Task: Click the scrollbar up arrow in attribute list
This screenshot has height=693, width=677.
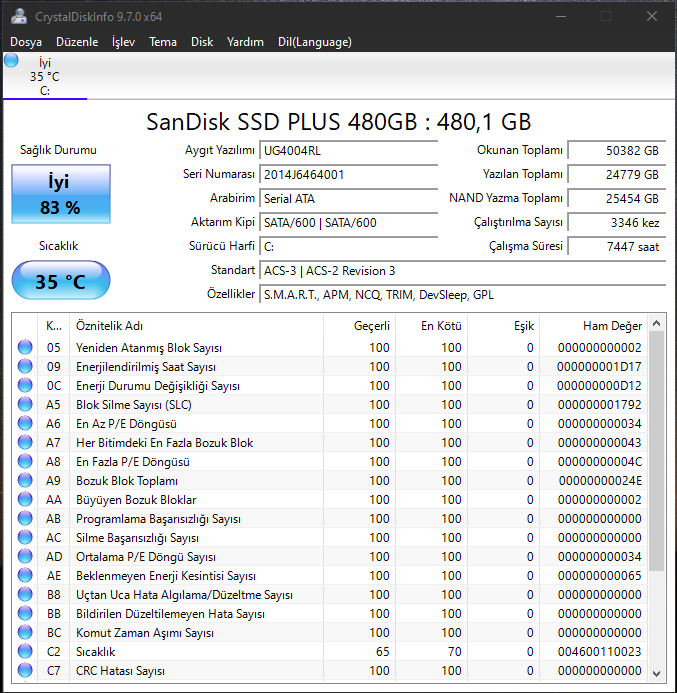Action: pyautogui.click(x=657, y=324)
